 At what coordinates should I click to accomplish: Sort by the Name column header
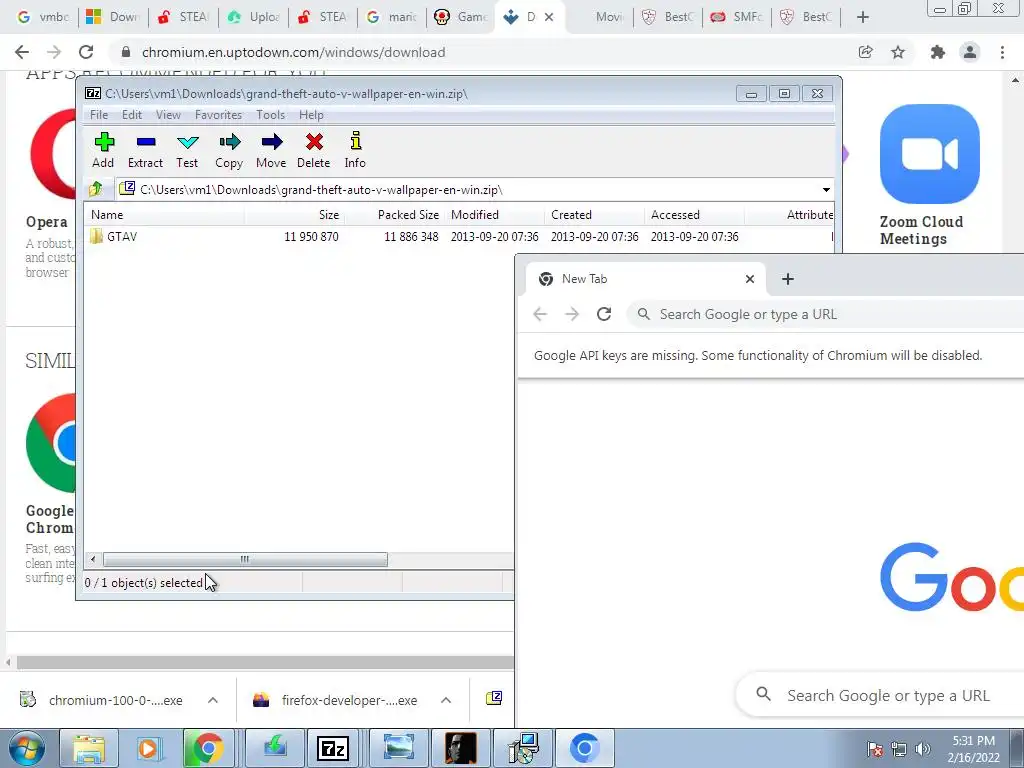click(x=164, y=215)
